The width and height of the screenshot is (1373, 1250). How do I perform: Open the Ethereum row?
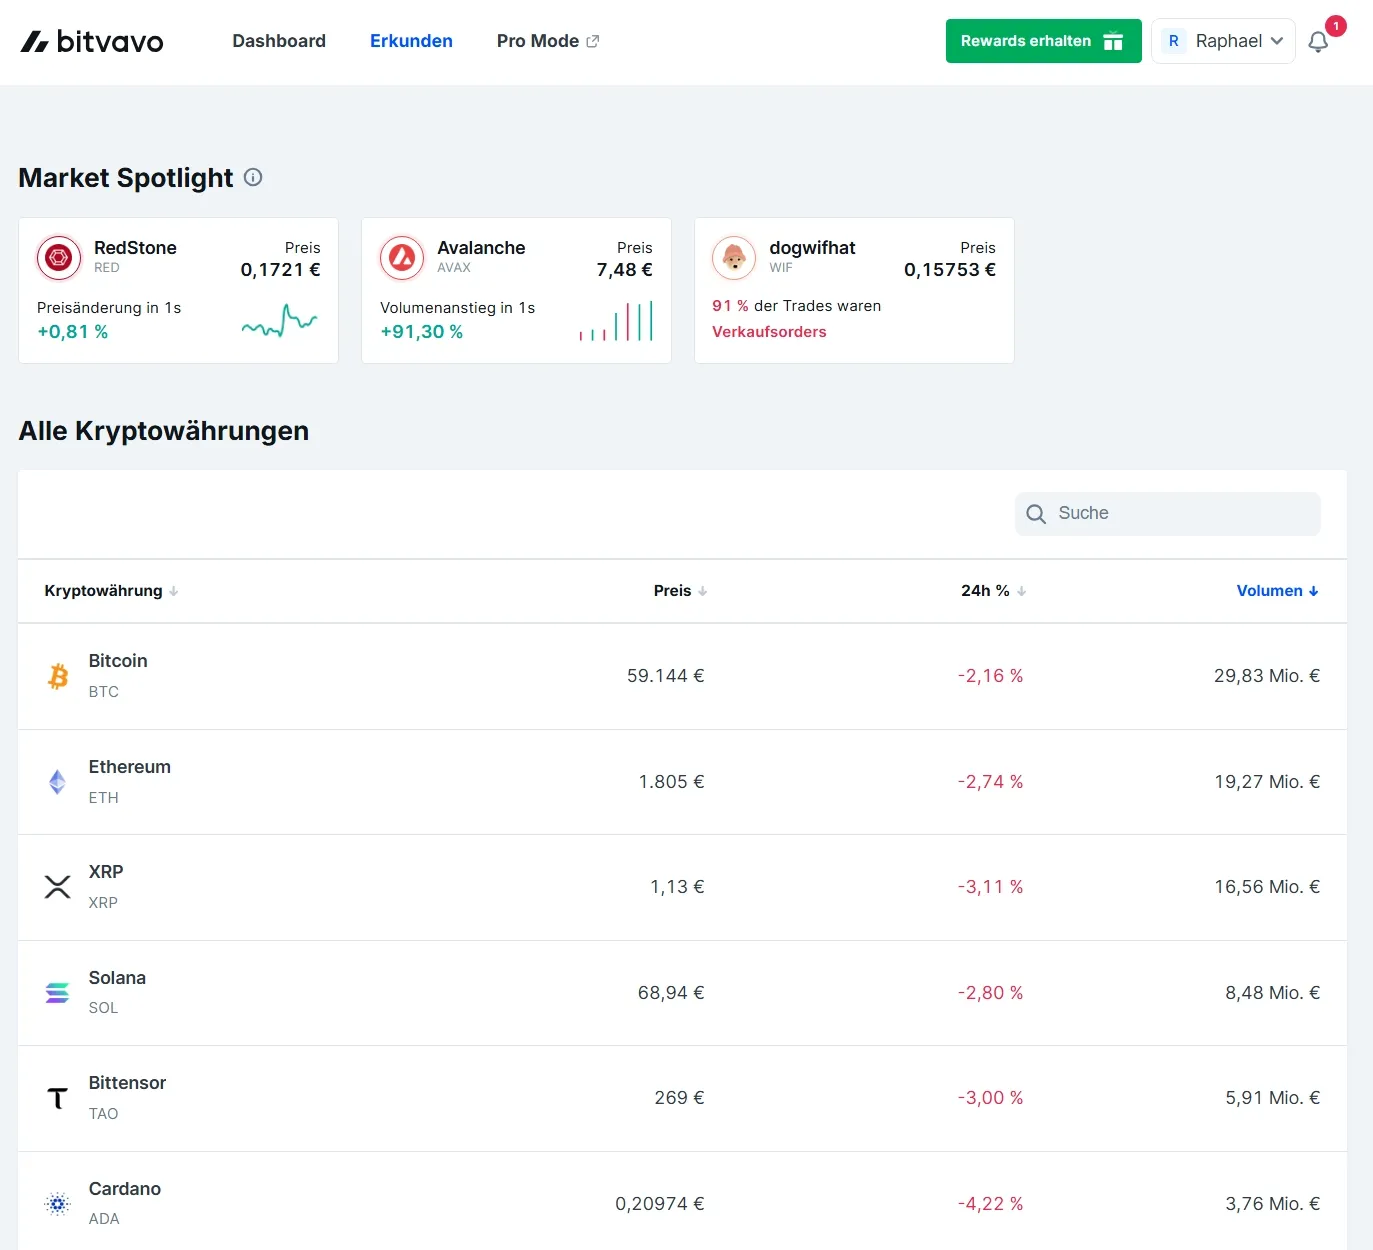click(682, 782)
